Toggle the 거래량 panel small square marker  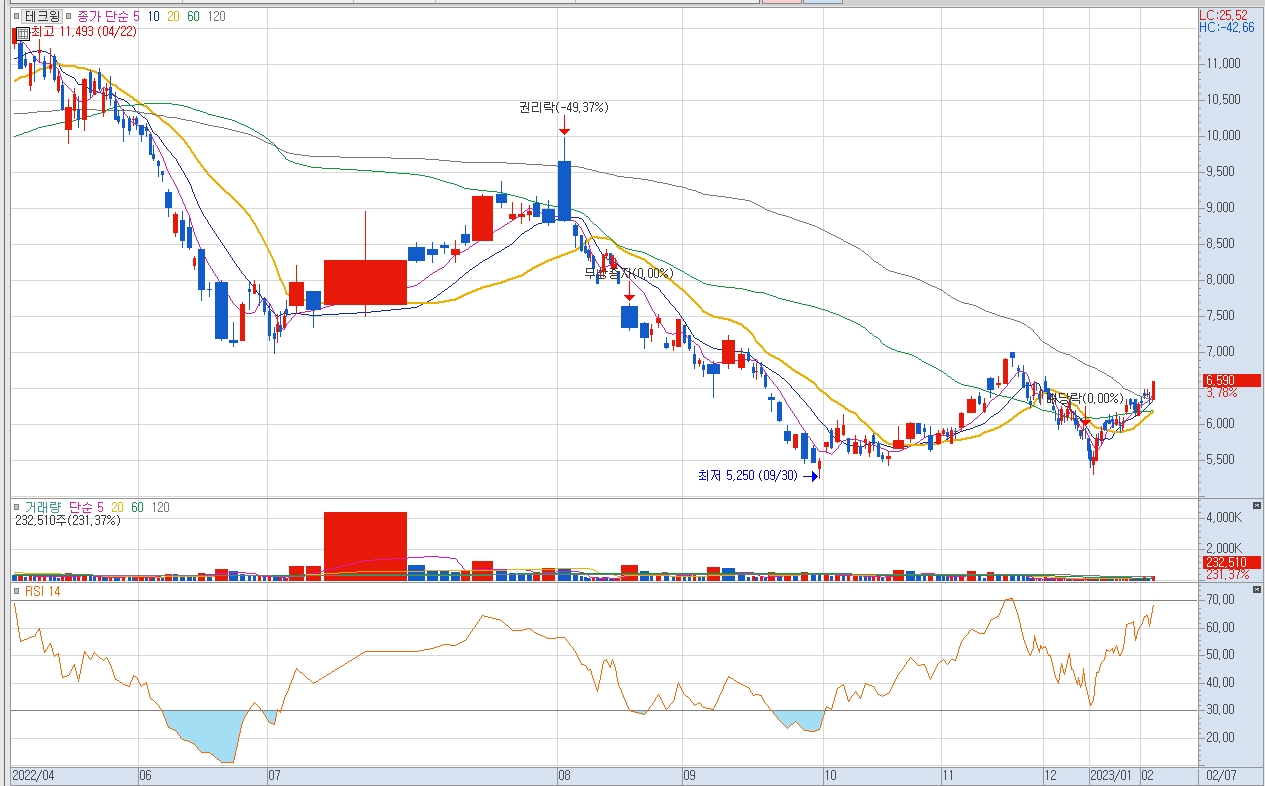point(16,508)
